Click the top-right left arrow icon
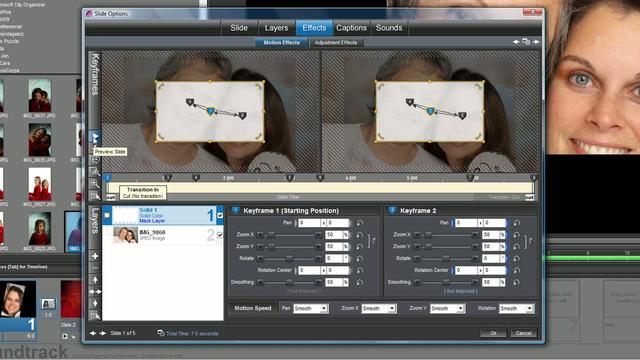640x360 pixels. click(516, 42)
